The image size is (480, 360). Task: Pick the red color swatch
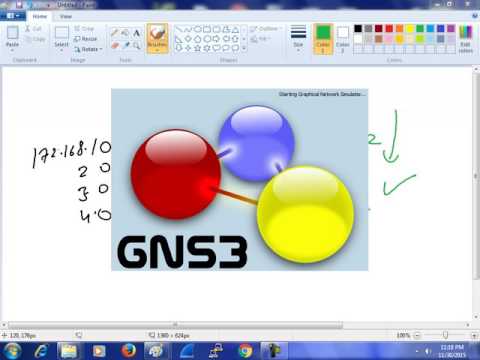point(389,29)
